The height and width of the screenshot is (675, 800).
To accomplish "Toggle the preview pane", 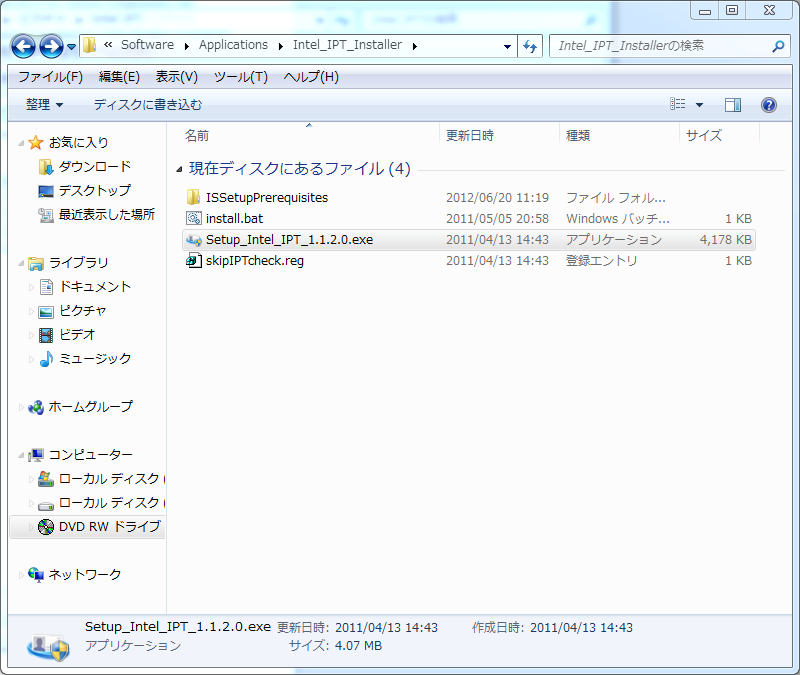I will tap(733, 105).
